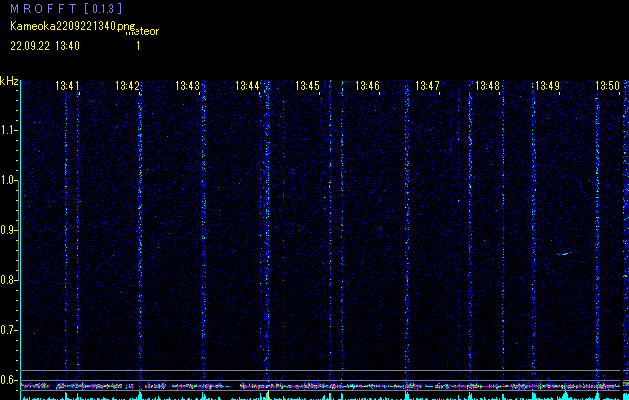The height and width of the screenshot is (400, 629).
Task: Click the 13:42 time marker
Action: click(x=127, y=86)
